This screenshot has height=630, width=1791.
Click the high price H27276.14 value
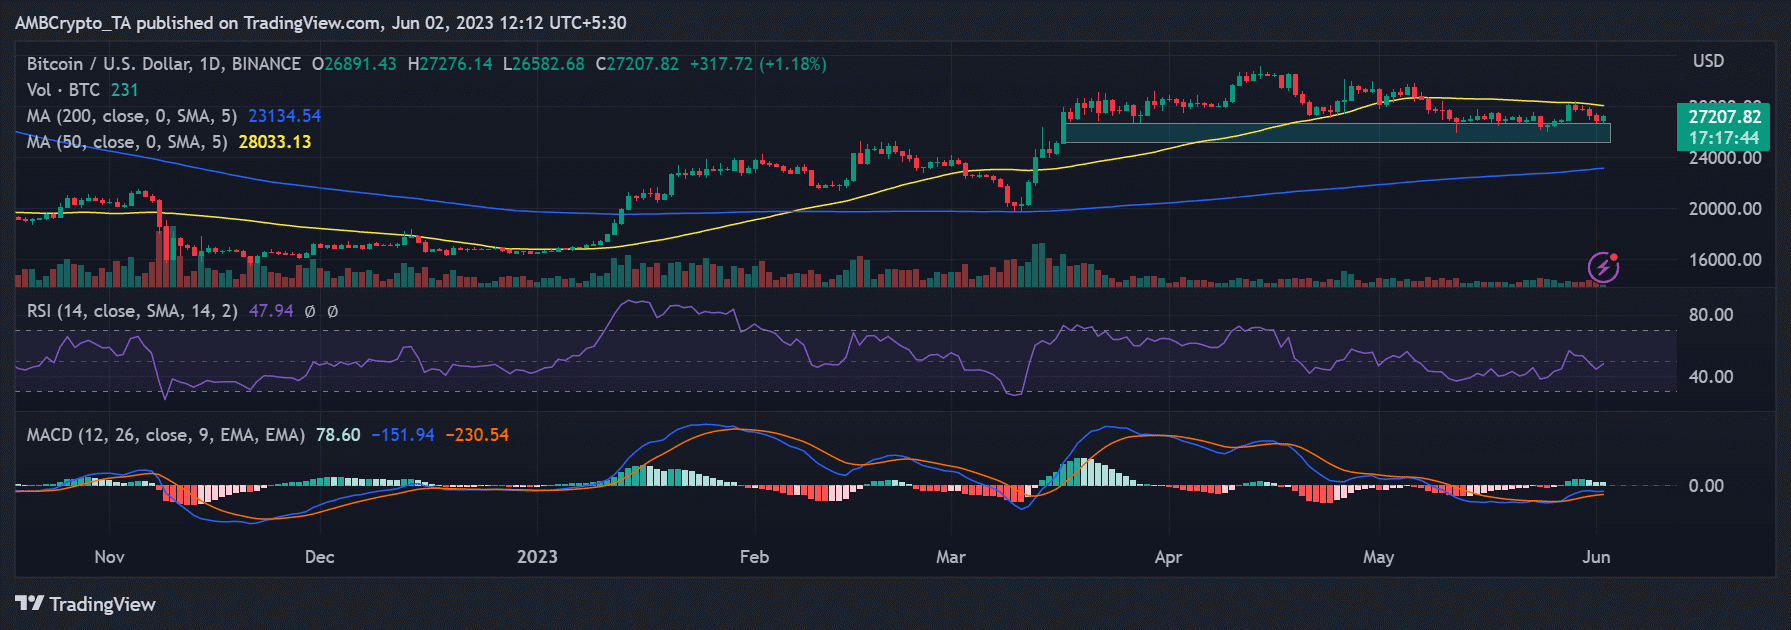tap(450, 64)
